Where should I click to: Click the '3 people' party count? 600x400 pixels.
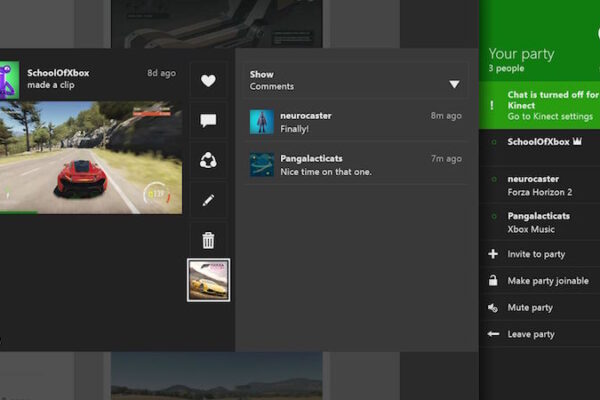pos(506,69)
